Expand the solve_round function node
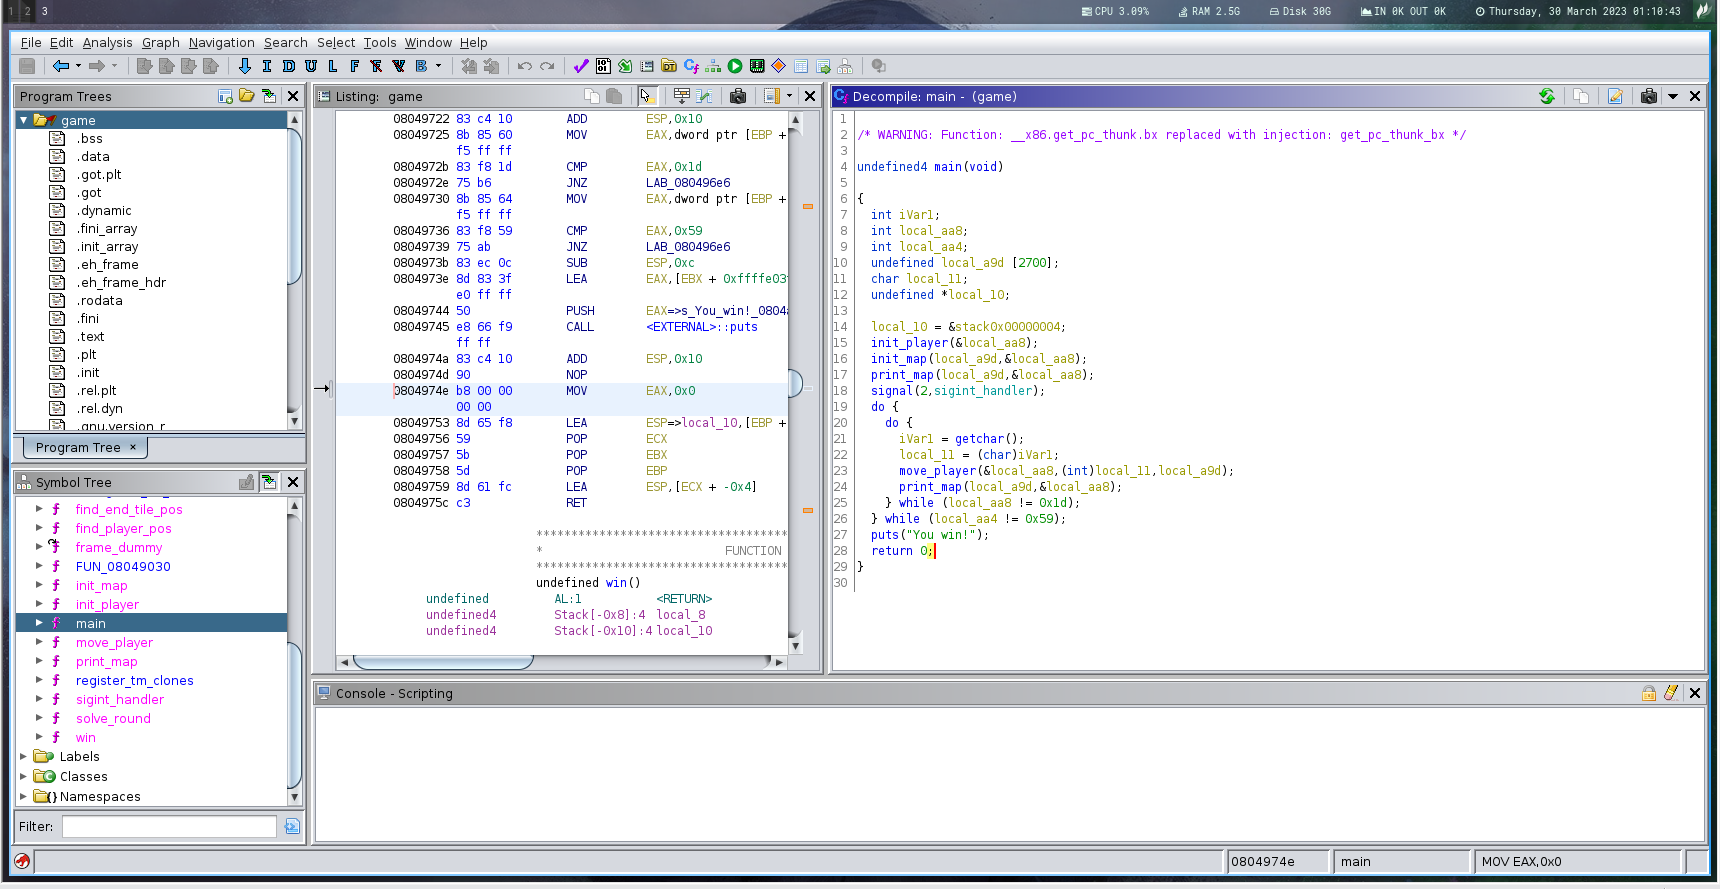This screenshot has height=889, width=1720. tap(39, 718)
